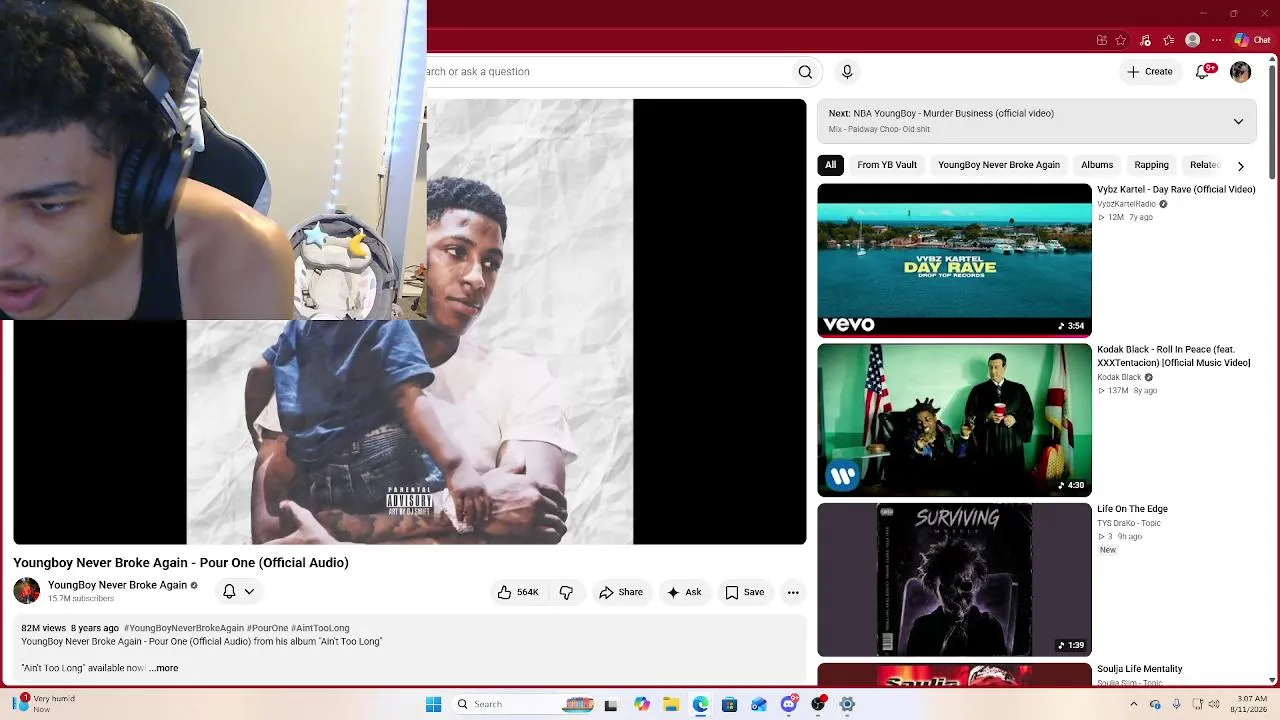1280x720 pixels.
Task: Launch Copilot from the taskbar
Action: pos(642,704)
